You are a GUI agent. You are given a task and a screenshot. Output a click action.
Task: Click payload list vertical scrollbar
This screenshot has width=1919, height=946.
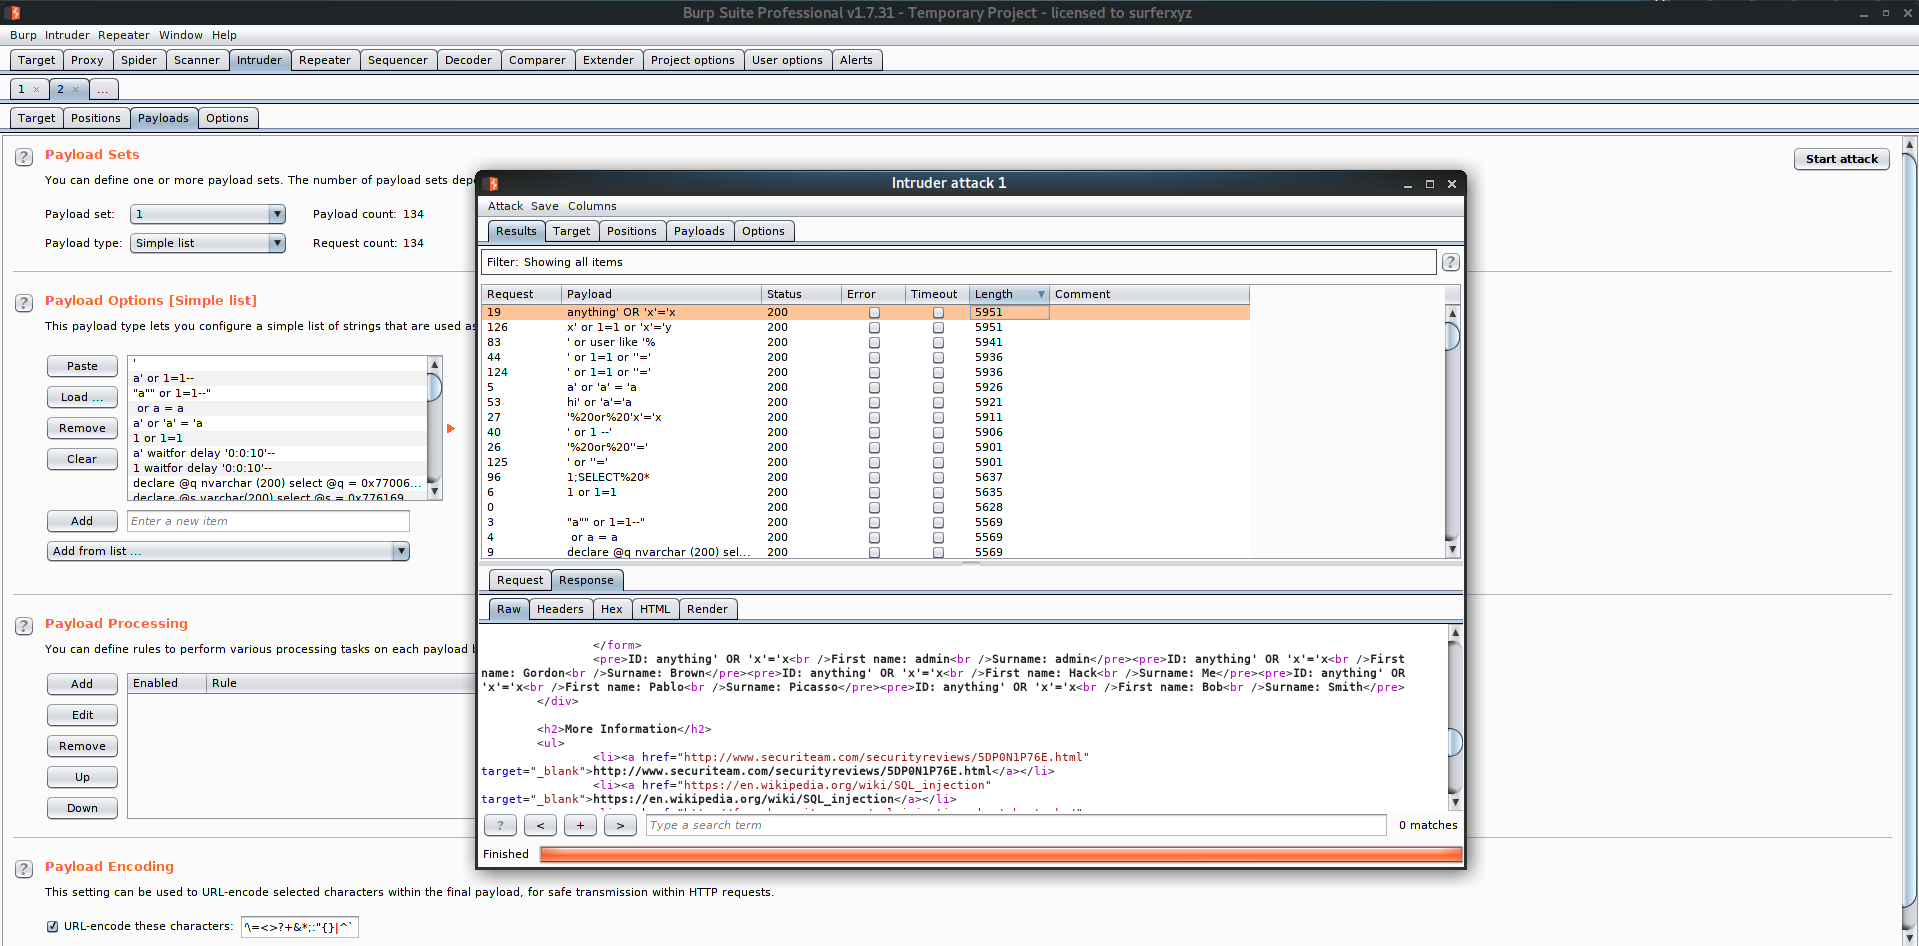click(434, 428)
